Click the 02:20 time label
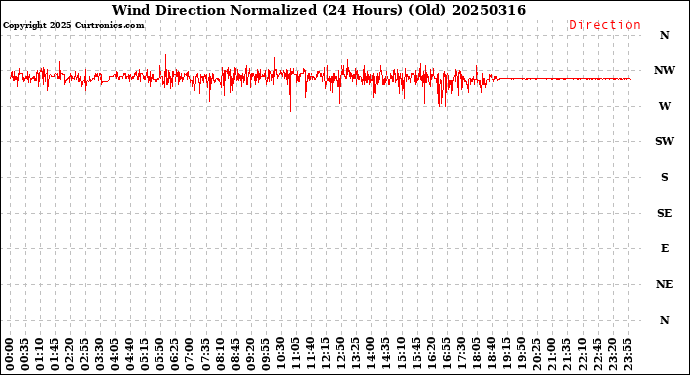 tap(70, 354)
